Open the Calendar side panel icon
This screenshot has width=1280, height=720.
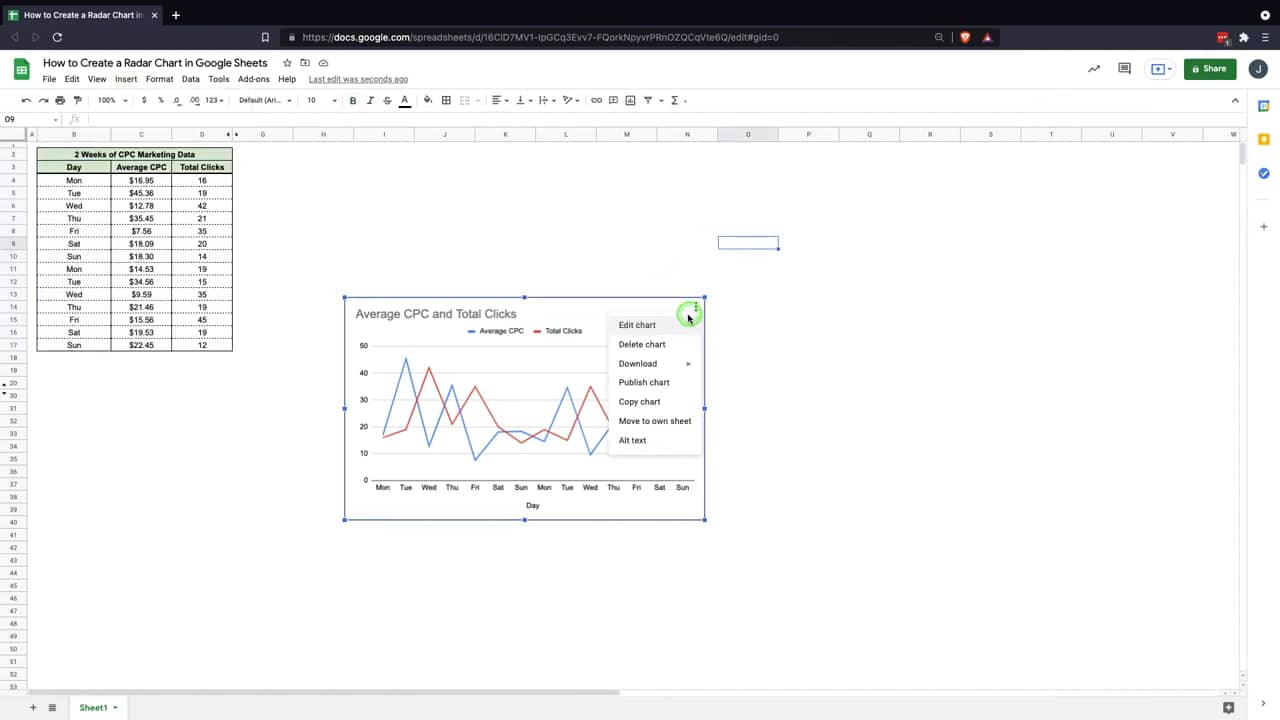pos(1264,106)
